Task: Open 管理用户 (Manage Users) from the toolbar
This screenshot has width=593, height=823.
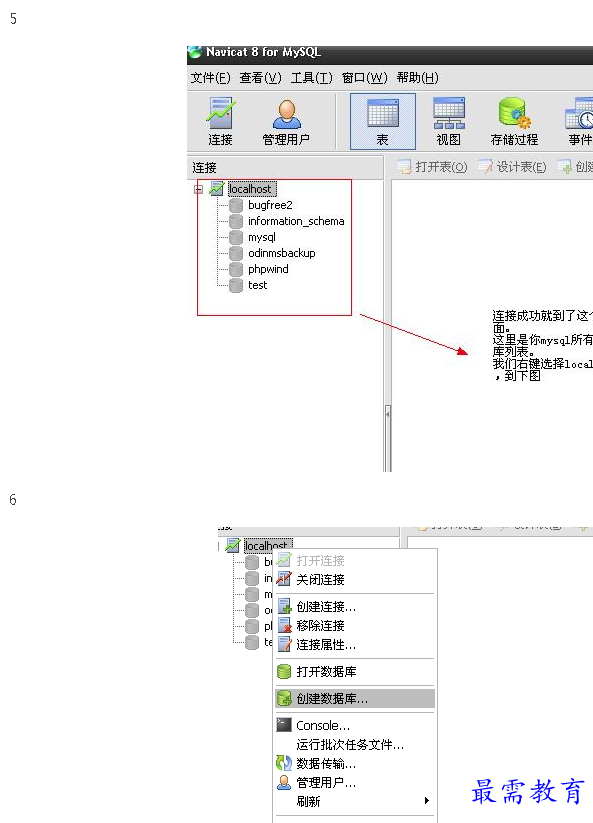Action: [x=286, y=122]
